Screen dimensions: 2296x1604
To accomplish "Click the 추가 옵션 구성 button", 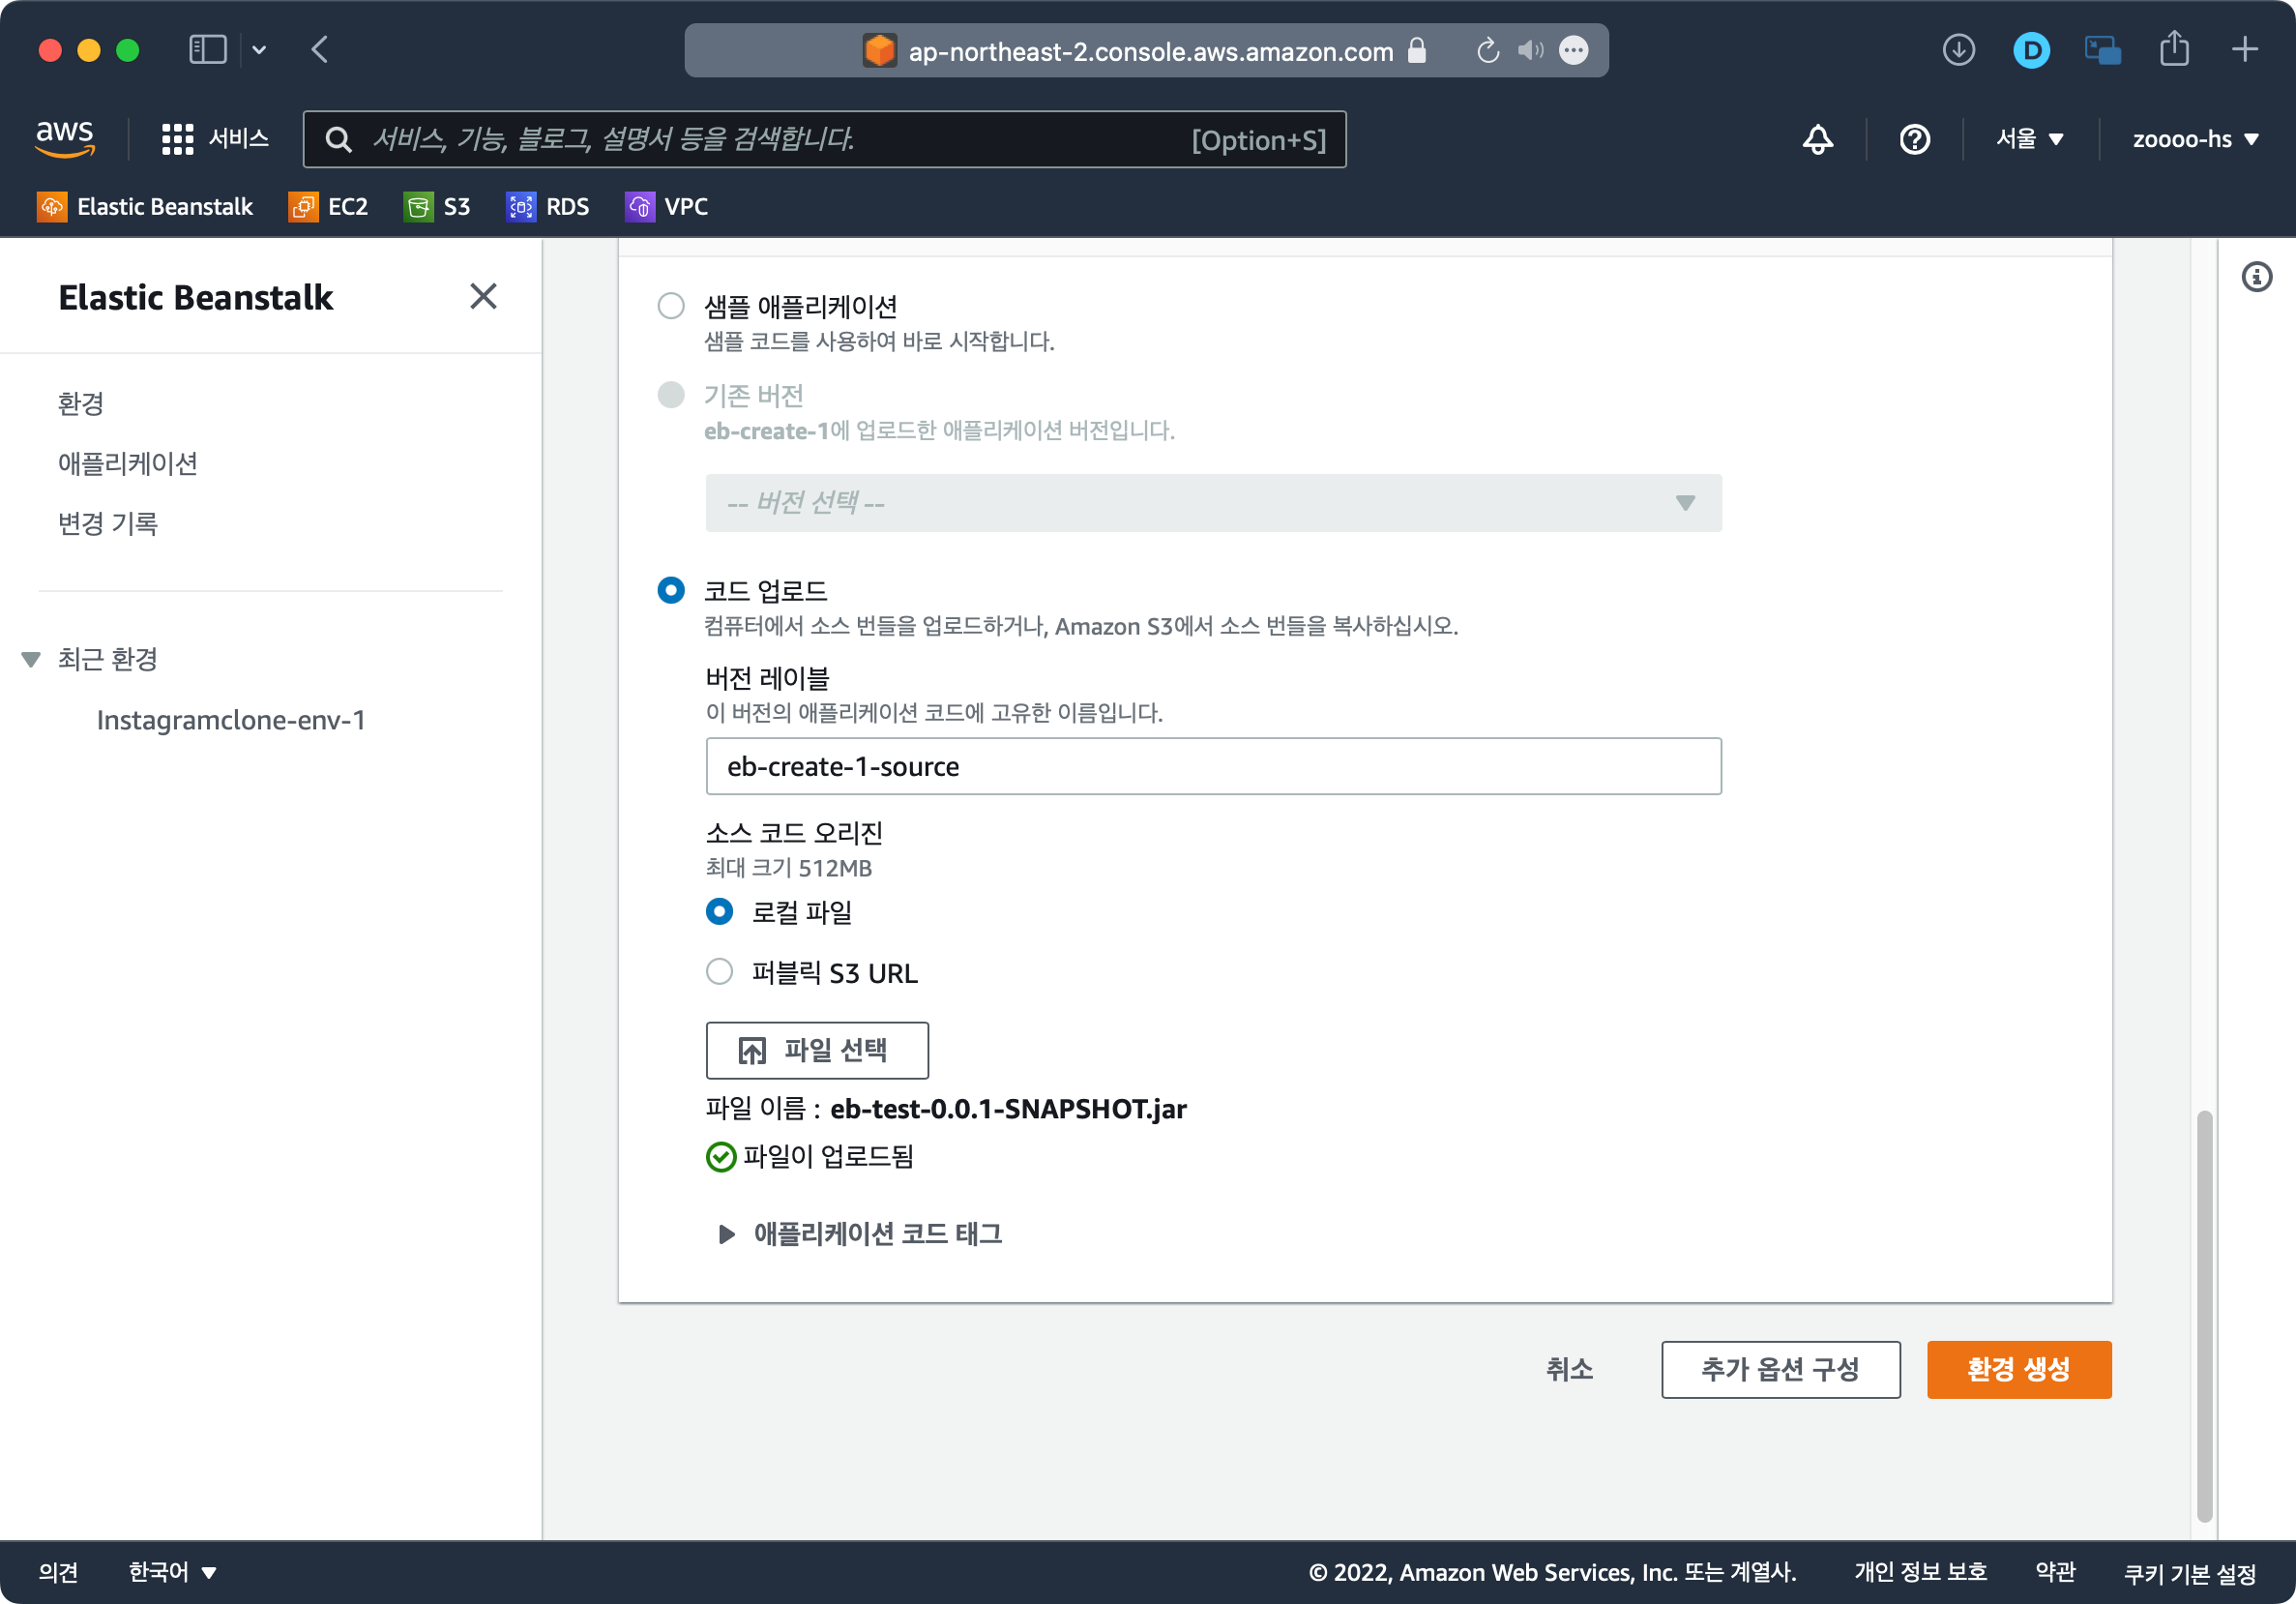I will click(x=1780, y=1369).
